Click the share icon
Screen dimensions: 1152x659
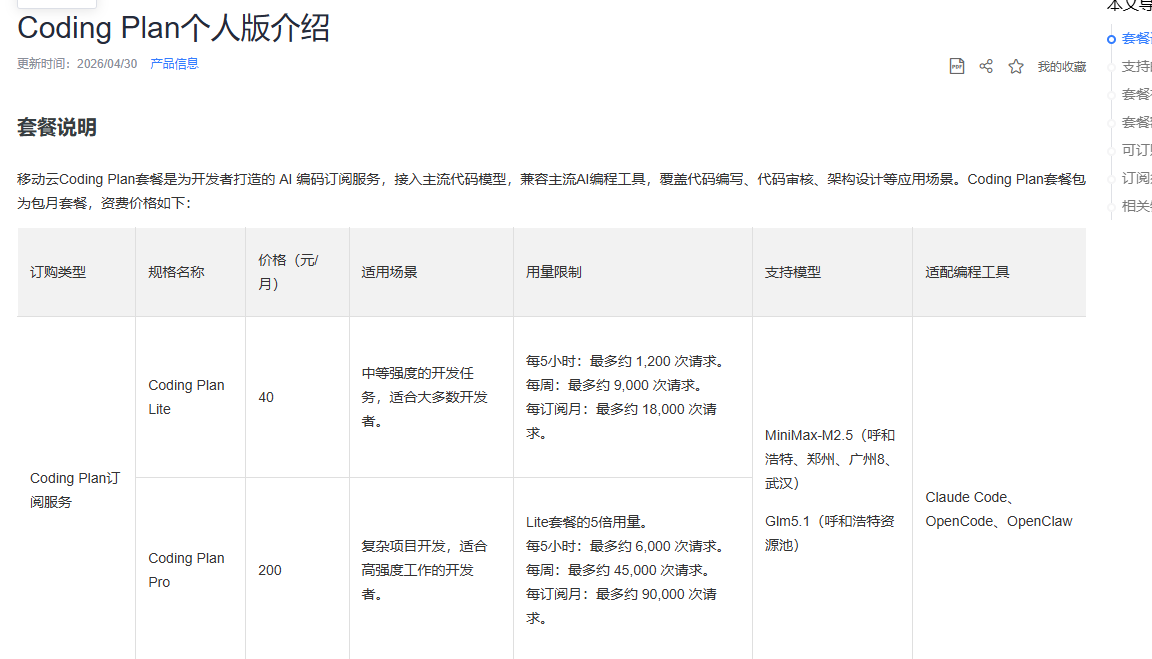coord(986,66)
